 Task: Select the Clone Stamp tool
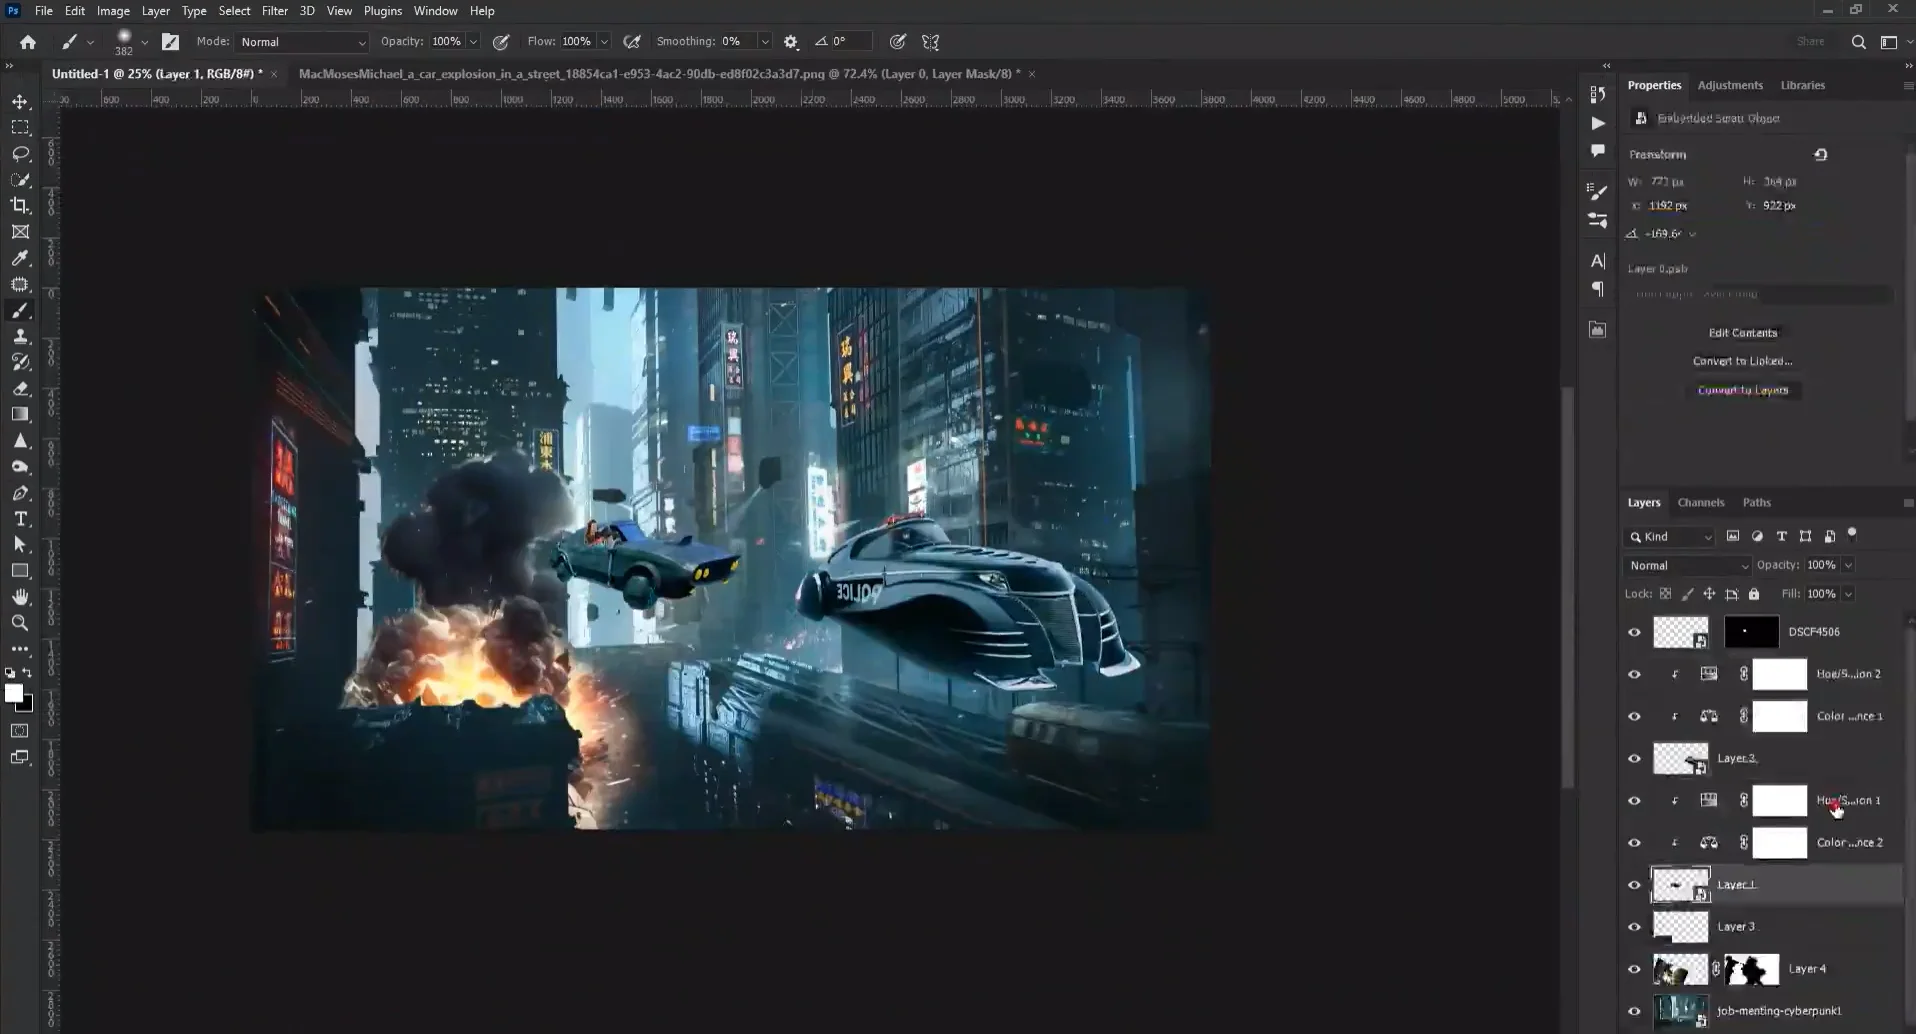point(20,337)
